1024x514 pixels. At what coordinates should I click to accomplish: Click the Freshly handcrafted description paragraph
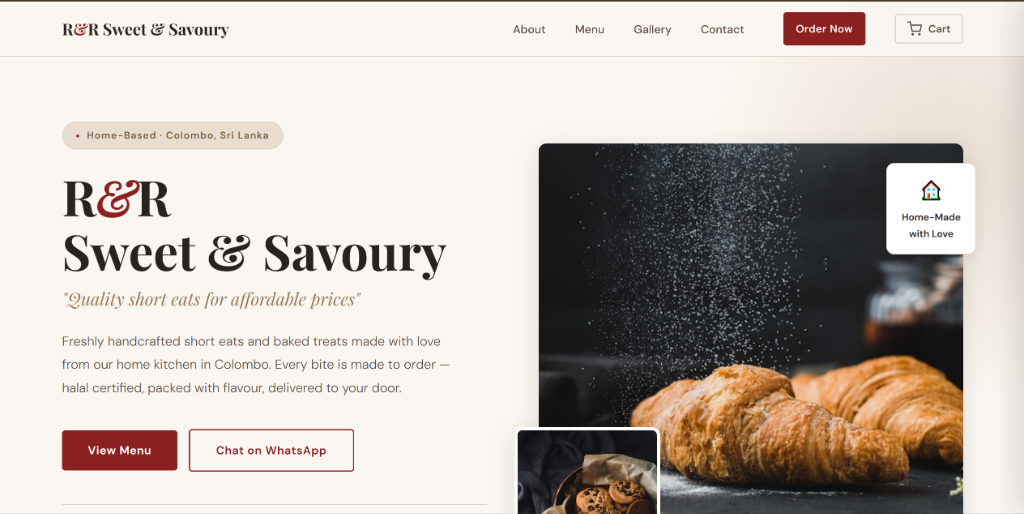256,364
